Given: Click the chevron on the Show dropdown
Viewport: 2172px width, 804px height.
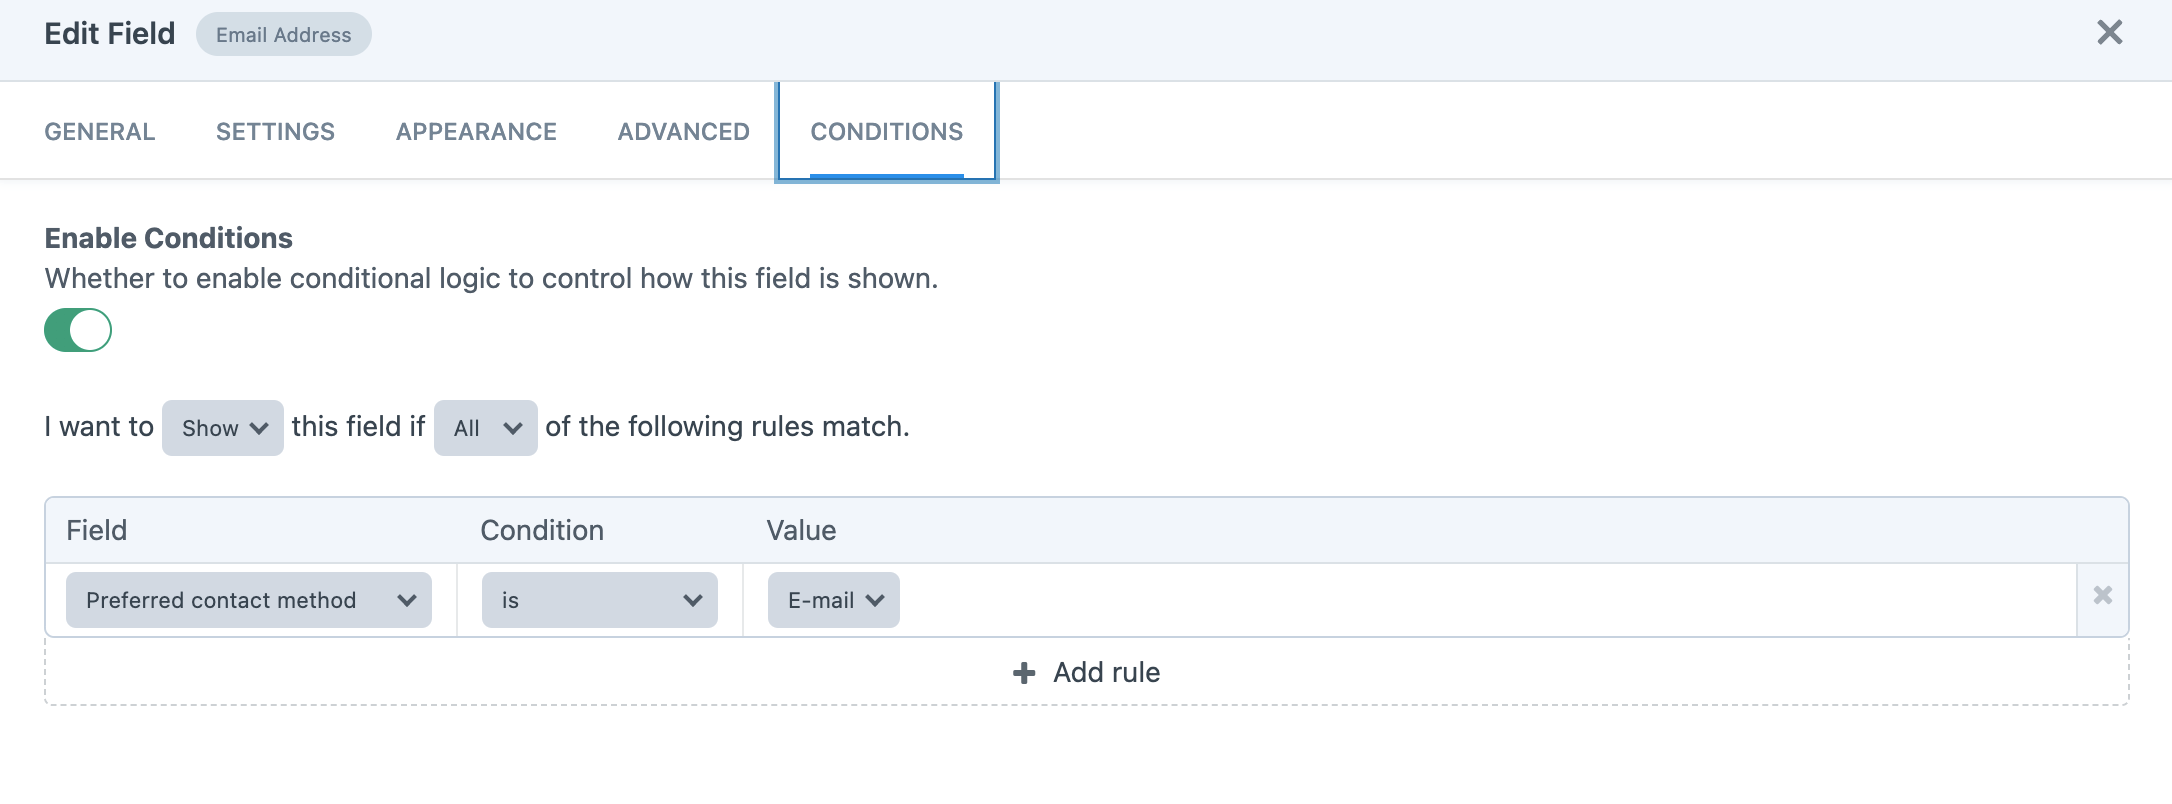Looking at the screenshot, I should (258, 427).
